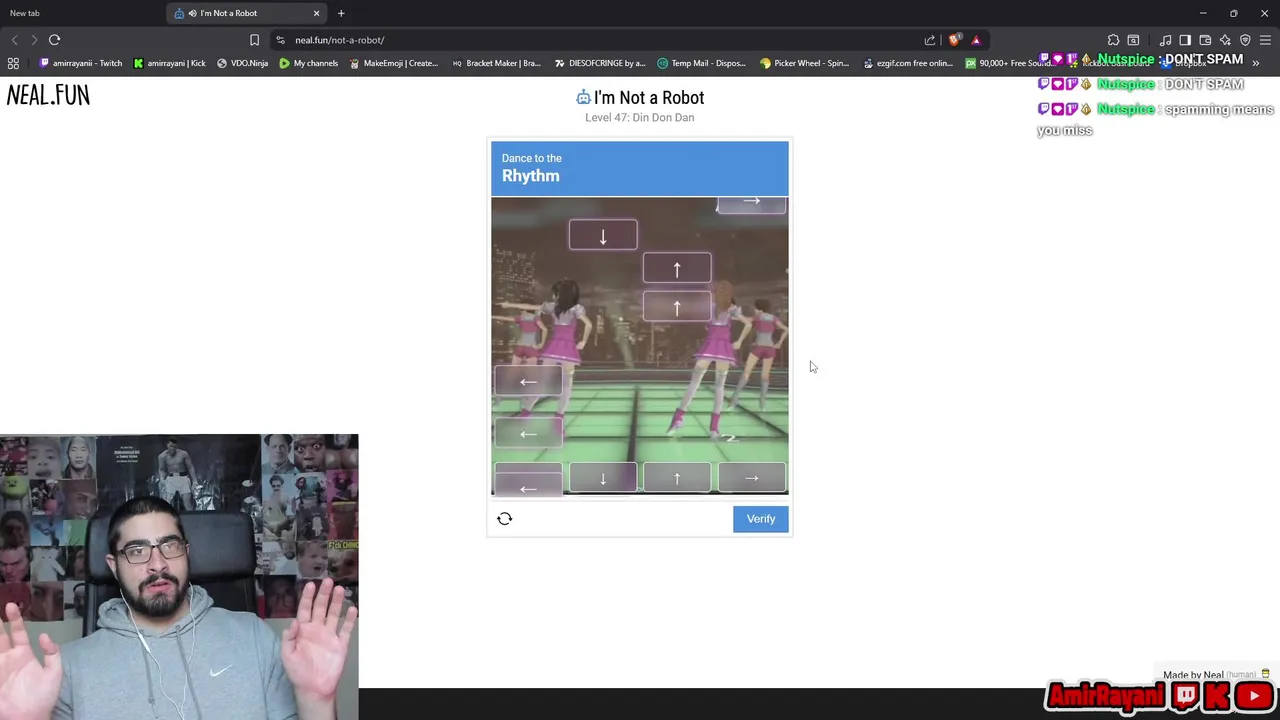Screen dimensions: 1280x720
Task: Open the Extensions puzzle icon
Action: (x=1113, y=40)
